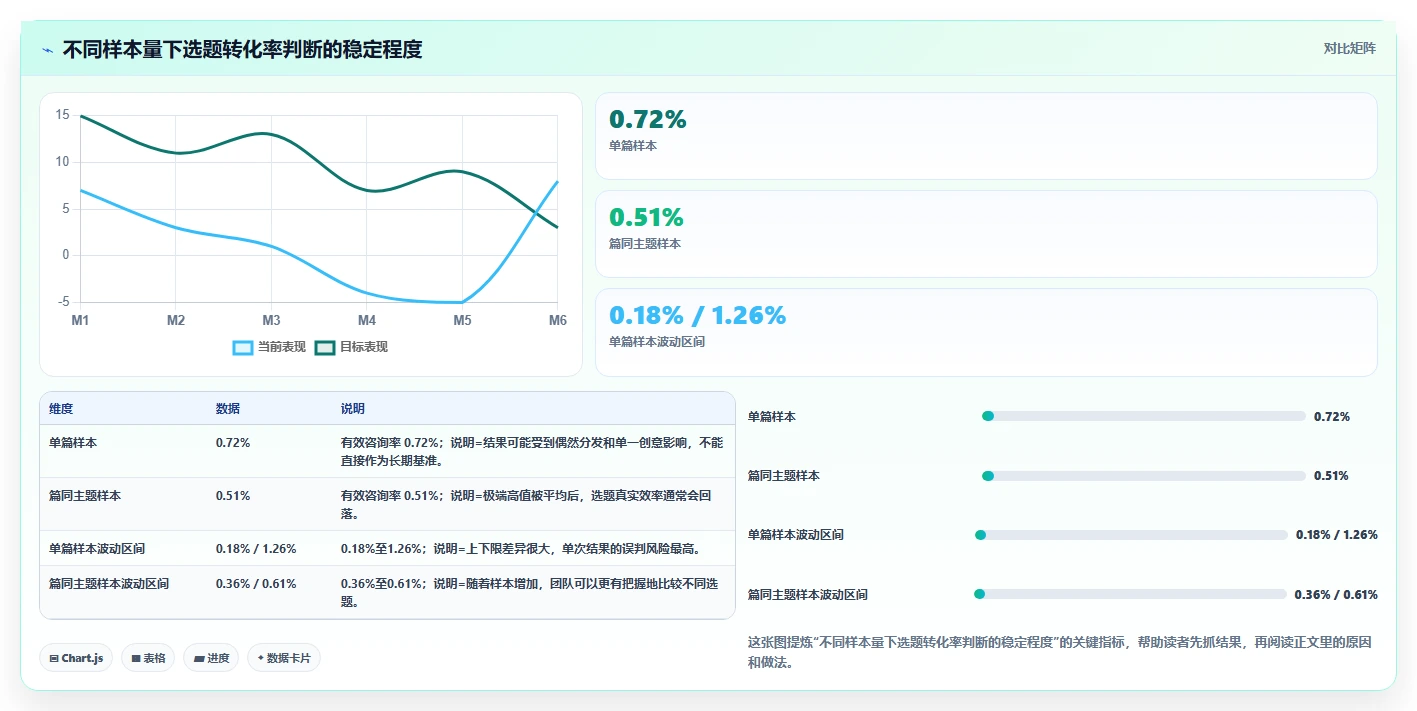Click the M6 axis label on chart
This screenshot has height=711, width=1417.
coord(558,320)
